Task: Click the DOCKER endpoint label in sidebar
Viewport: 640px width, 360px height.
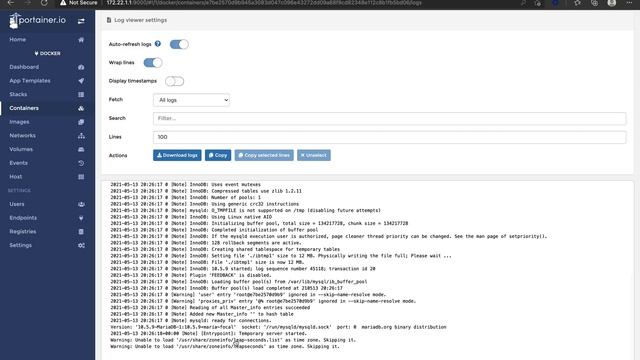Action: tap(47, 53)
